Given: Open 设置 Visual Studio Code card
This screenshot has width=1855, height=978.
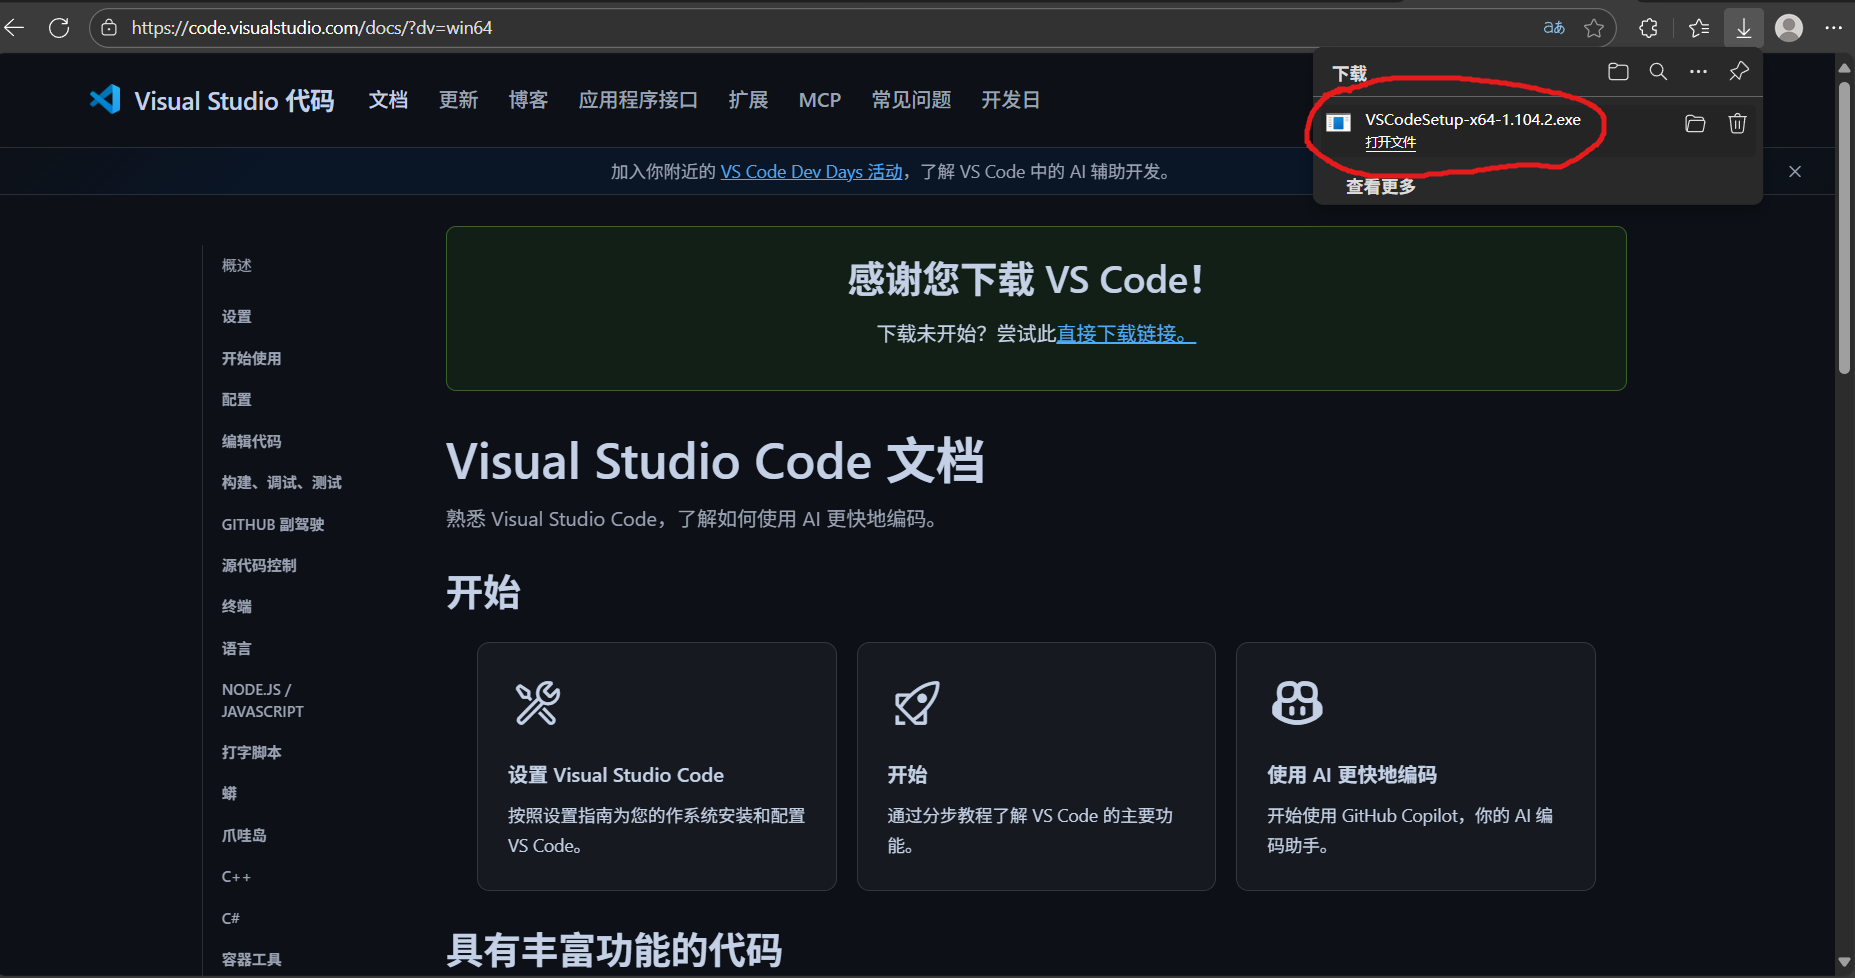Looking at the screenshot, I should [657, 766].
